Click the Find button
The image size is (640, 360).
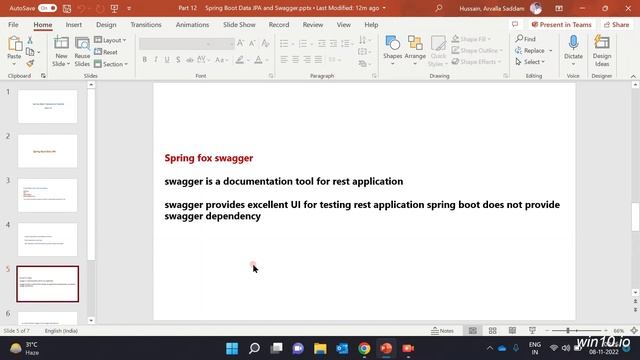[x=525, y=39]
